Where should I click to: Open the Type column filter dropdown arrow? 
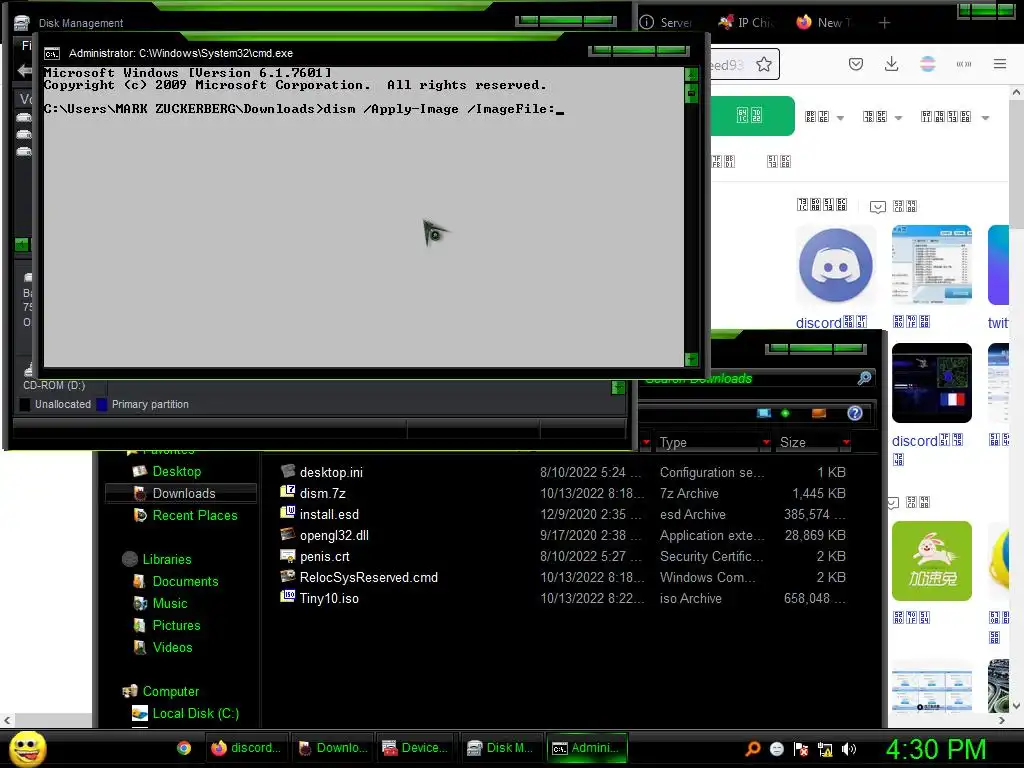pyautogui.click(x=766, y=443)
